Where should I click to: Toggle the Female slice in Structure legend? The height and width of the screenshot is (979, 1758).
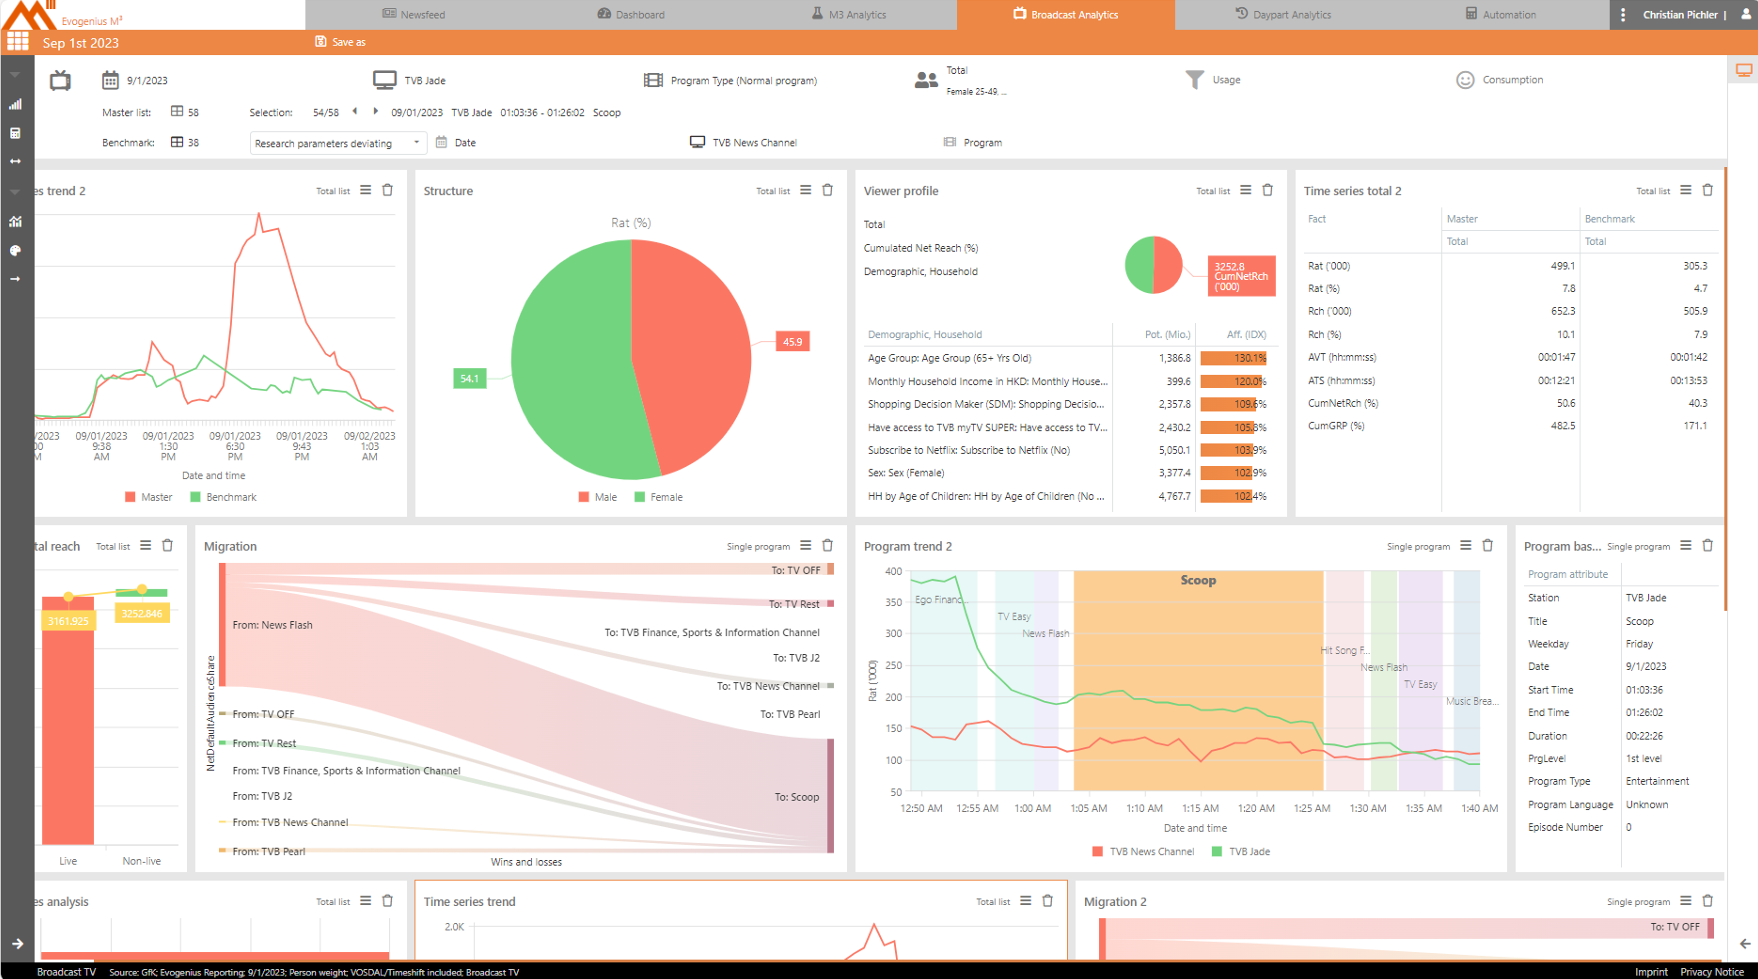point(658,497)
